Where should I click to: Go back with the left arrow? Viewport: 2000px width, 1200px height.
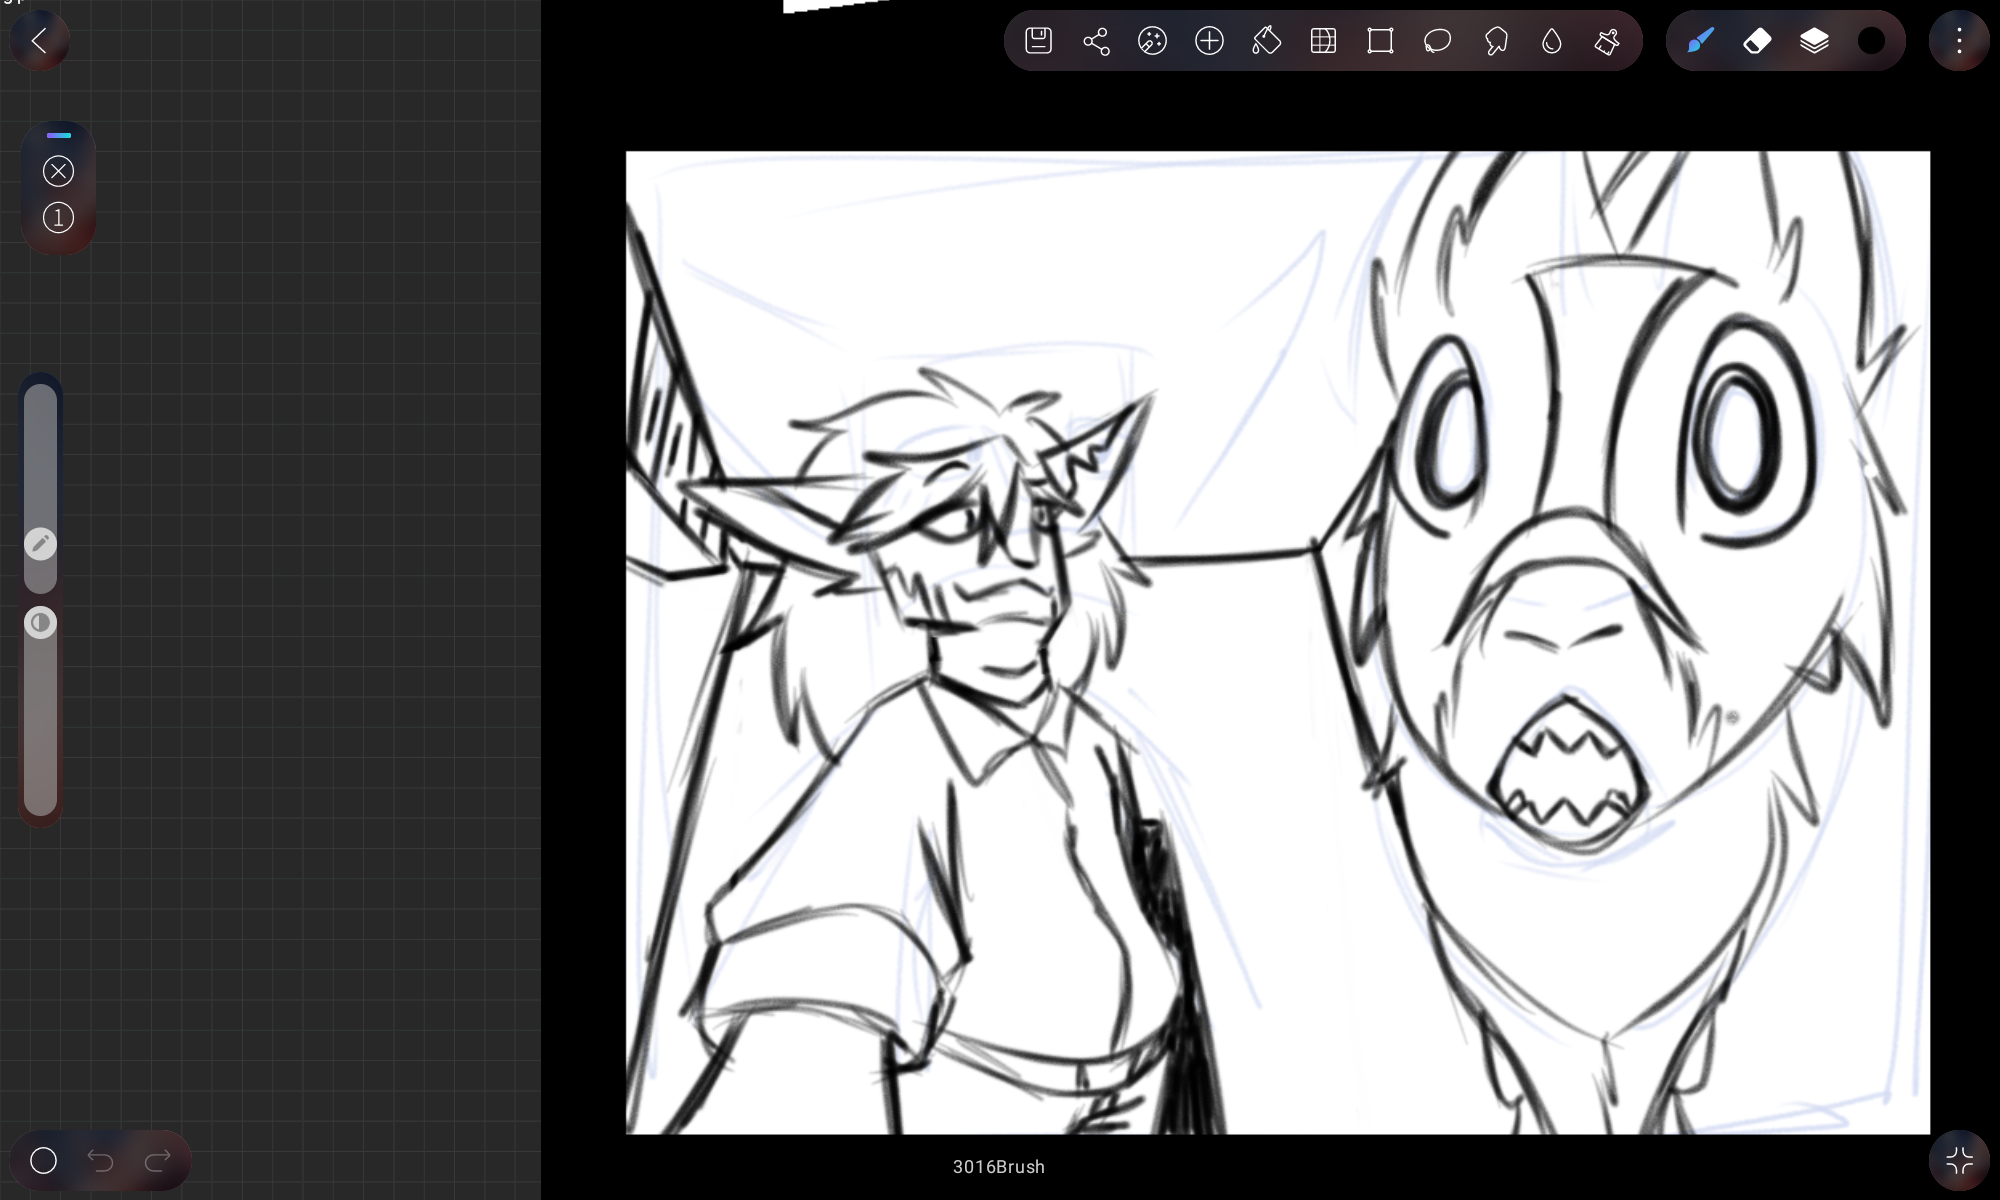point(39,41)
